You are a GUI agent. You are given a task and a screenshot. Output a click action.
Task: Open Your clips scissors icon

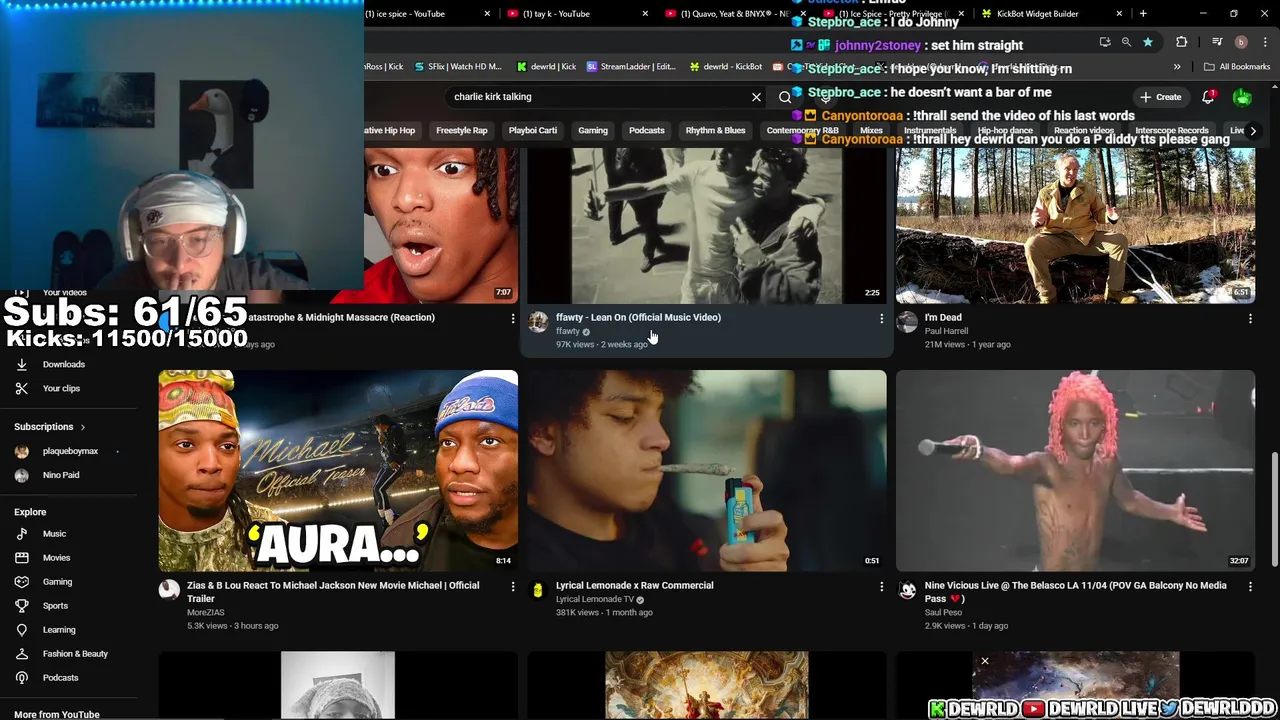point(22,388)
